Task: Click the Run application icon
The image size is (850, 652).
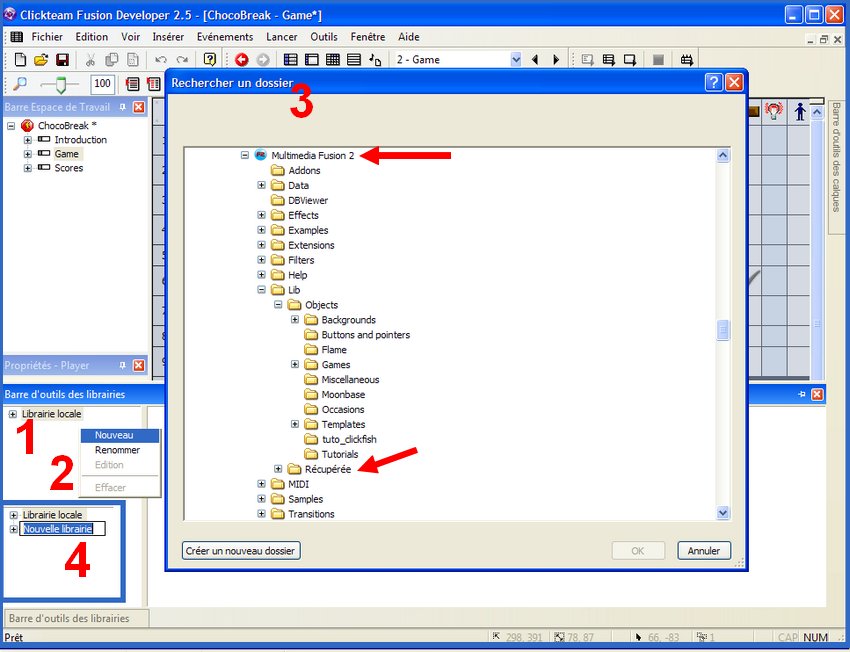Action: tap(608, 60)
